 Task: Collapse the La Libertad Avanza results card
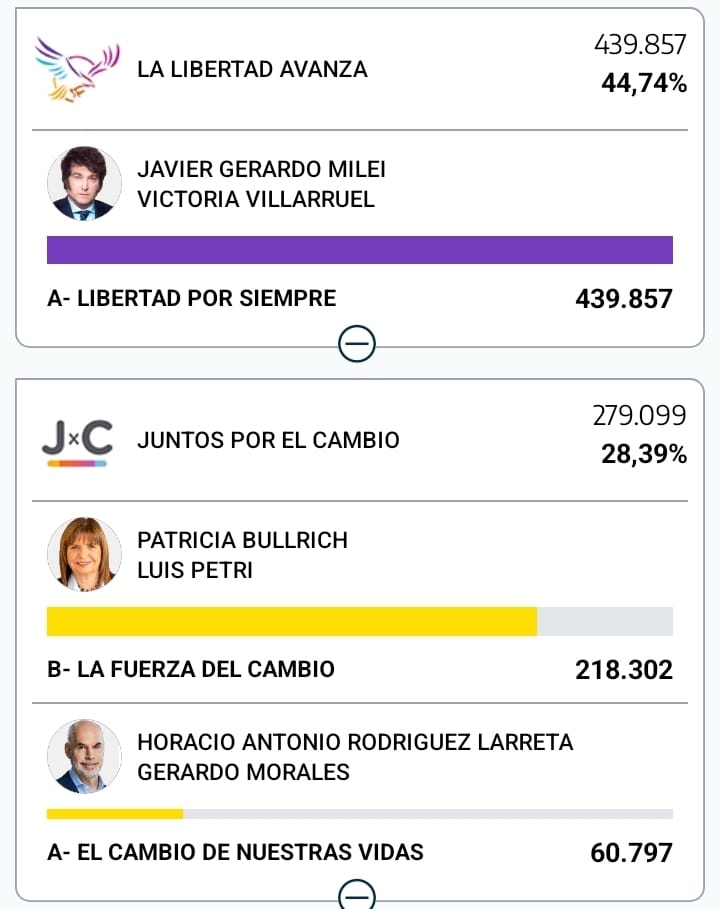[x=358, y=345]
